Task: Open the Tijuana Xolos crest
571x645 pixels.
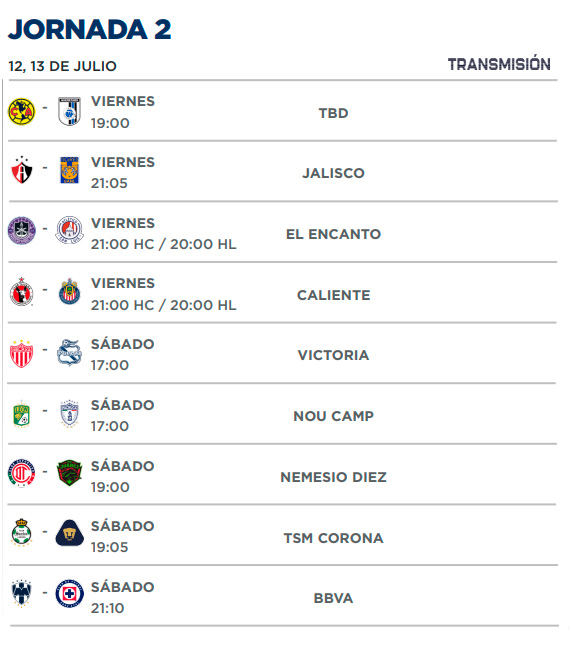Action: [21, 291]
